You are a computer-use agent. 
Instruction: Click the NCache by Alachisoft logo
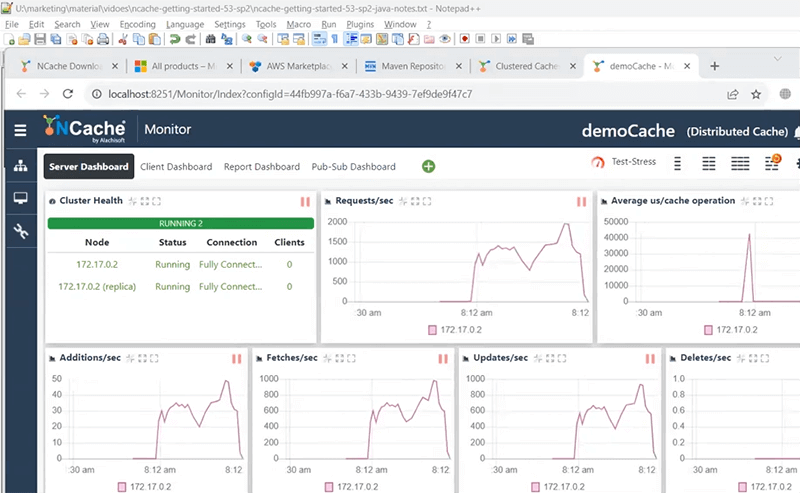(x=85, y=129)
